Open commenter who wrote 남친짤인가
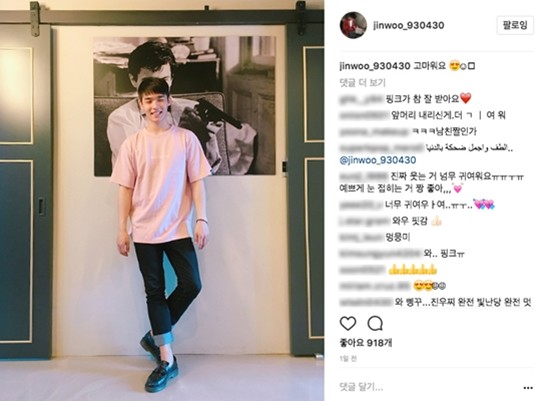Screen dimensions: 550x401 point(374,132)
